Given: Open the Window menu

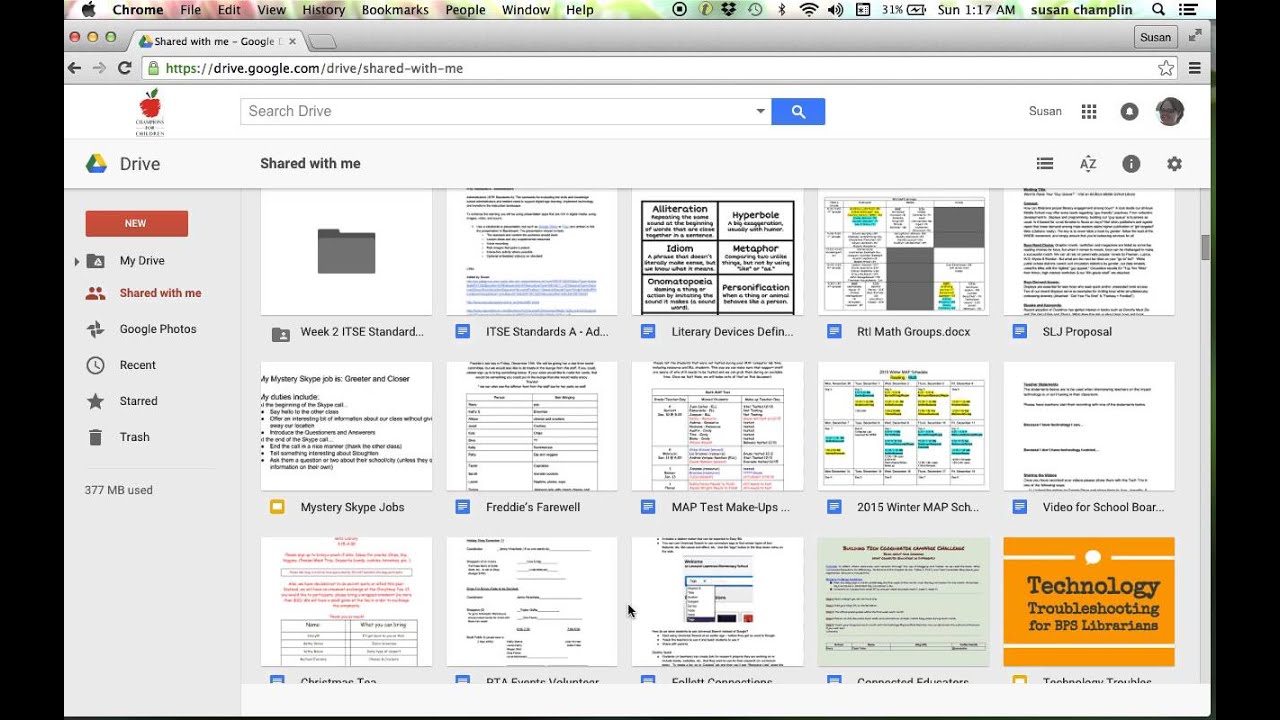Looking at the screenshot, I should (x=526, y=10).
